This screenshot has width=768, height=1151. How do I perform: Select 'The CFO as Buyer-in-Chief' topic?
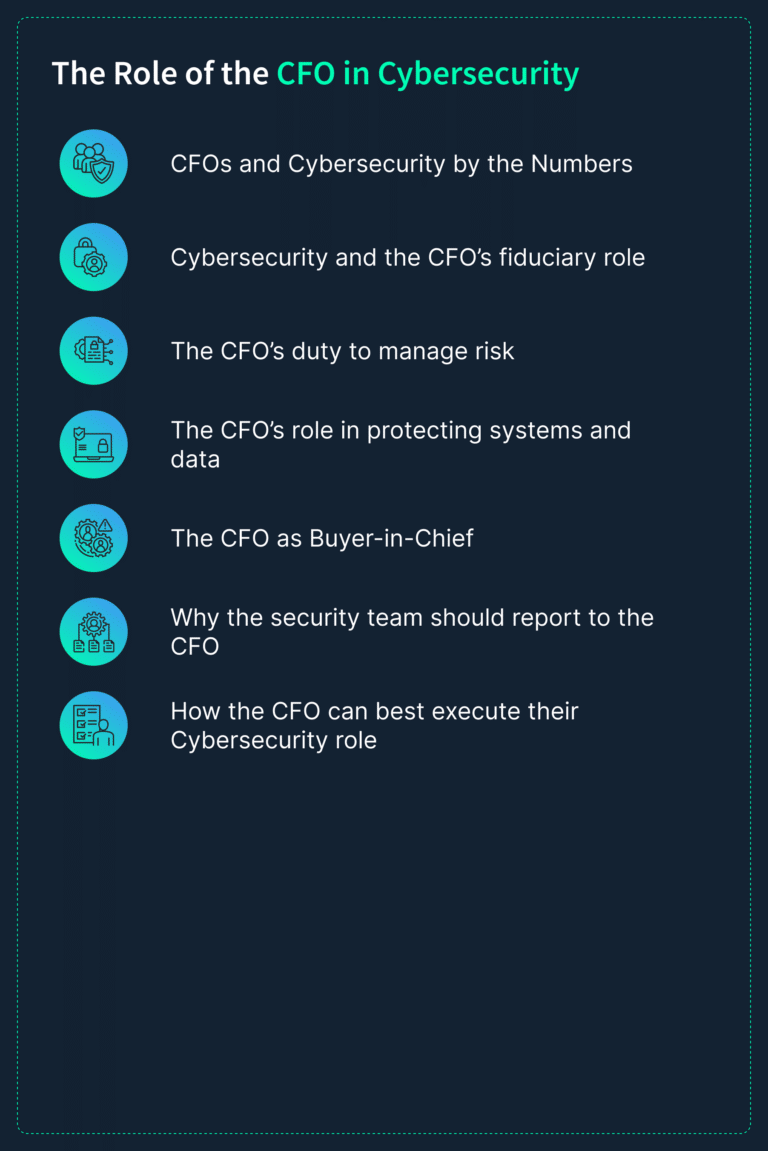point(322,538)
